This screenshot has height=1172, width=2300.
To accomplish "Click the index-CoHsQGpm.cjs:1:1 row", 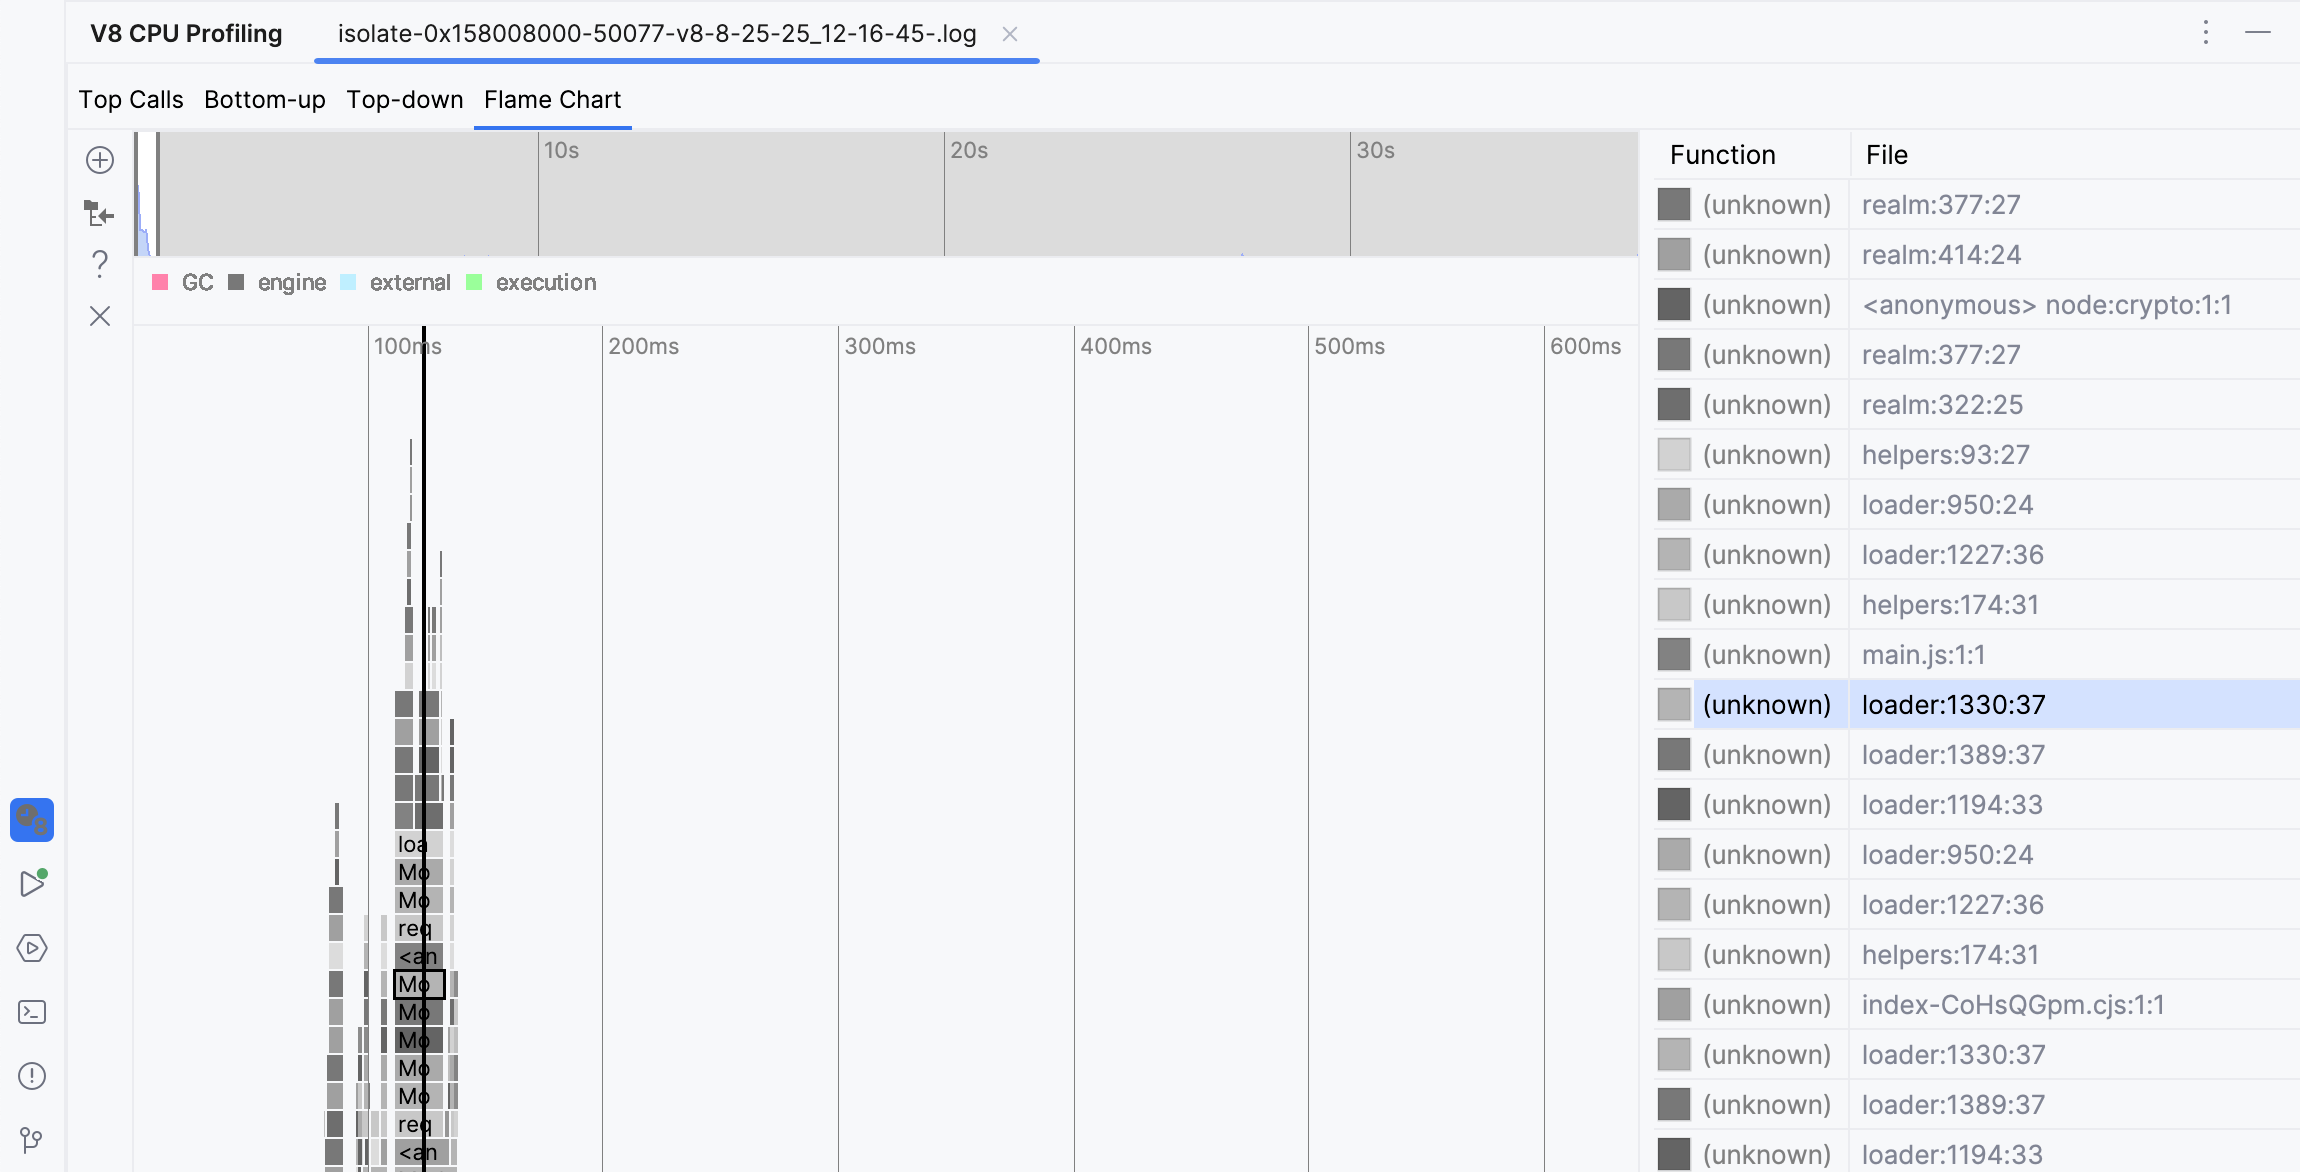I will click(2012, 1005).
